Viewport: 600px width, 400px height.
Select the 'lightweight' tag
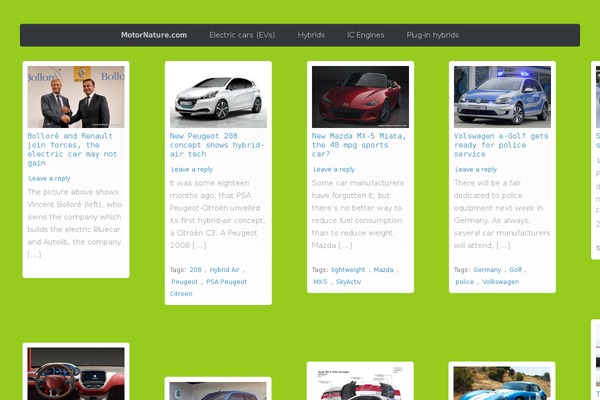[348, 269]
